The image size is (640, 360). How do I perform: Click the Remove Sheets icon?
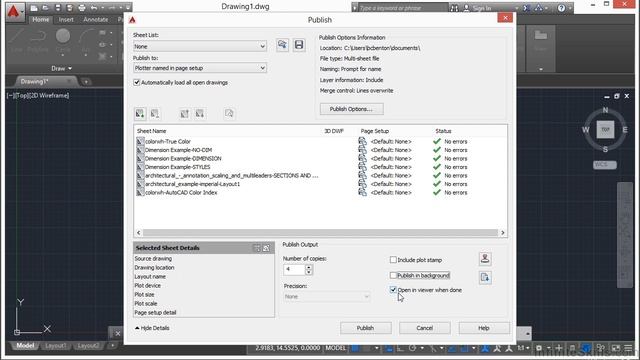tap(155, 113)
